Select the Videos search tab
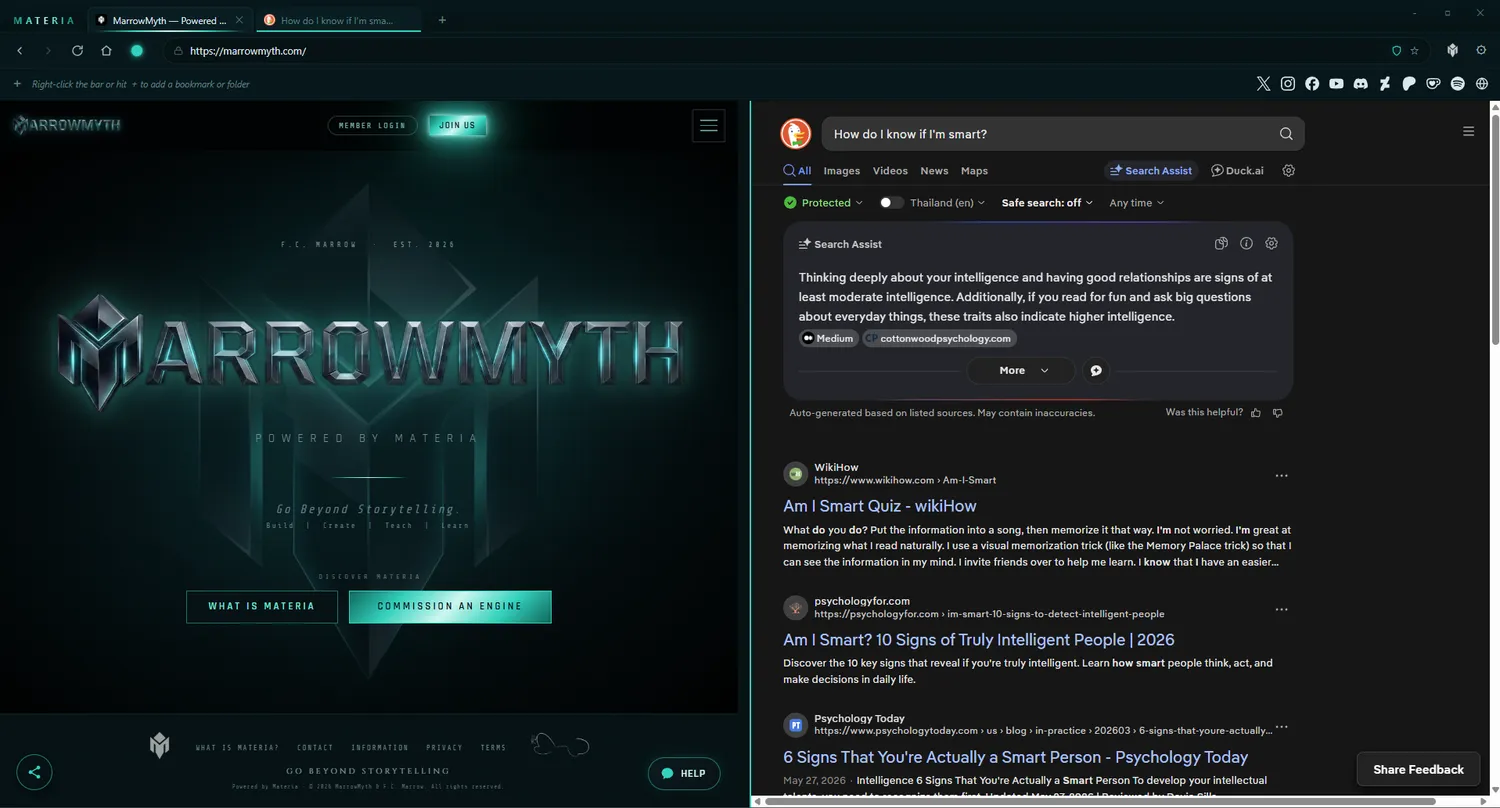This screenshot has height=808, width=1500. click(890, 171)
